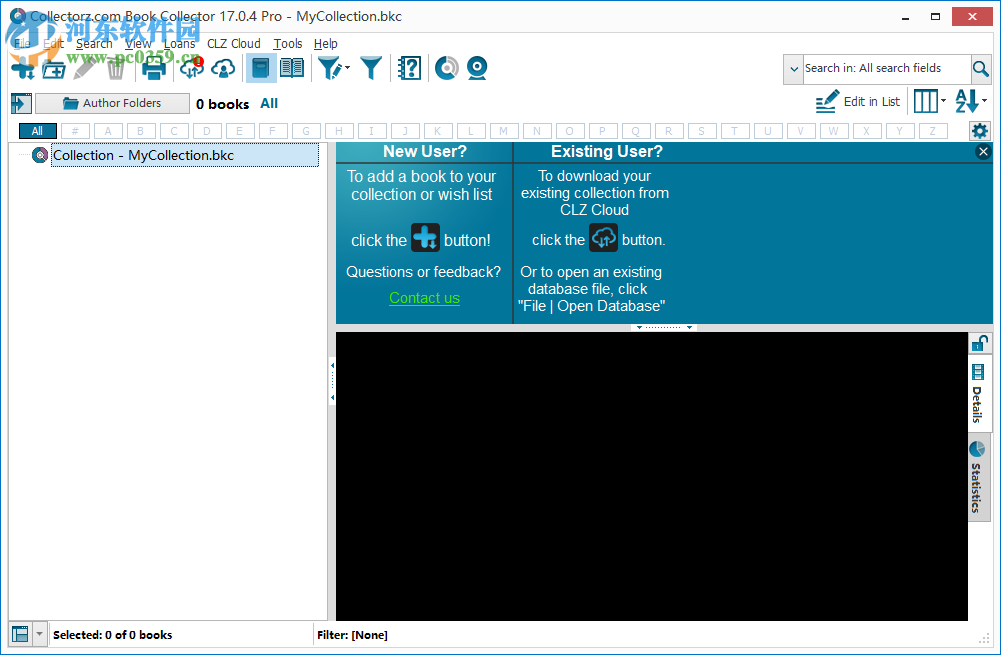Open the Loans menu
1001x655 pixels.
point(179,43)
